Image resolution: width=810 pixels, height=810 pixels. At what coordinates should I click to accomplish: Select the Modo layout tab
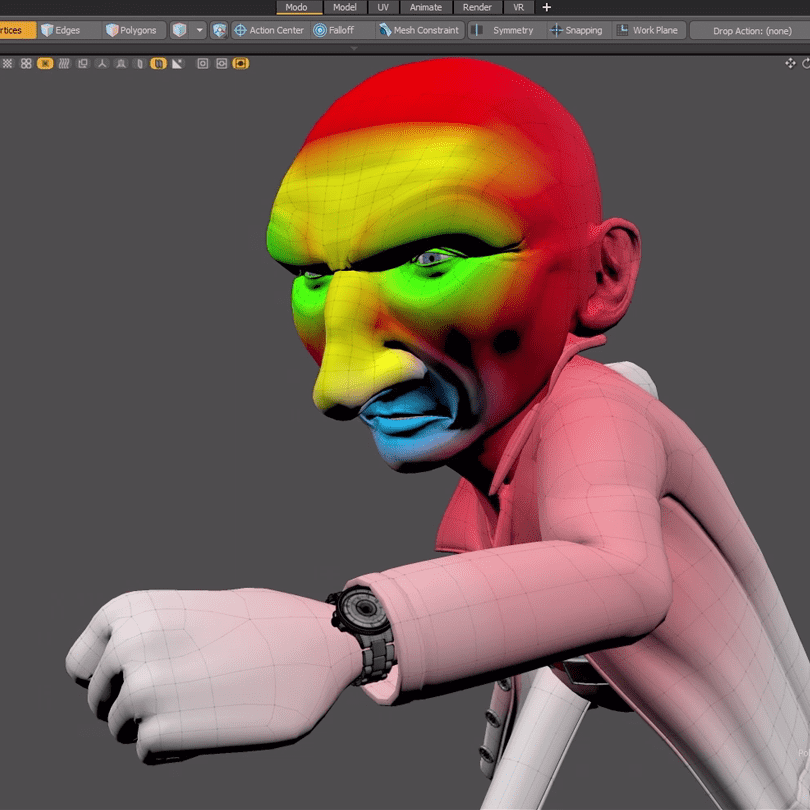tap(297, 7)
